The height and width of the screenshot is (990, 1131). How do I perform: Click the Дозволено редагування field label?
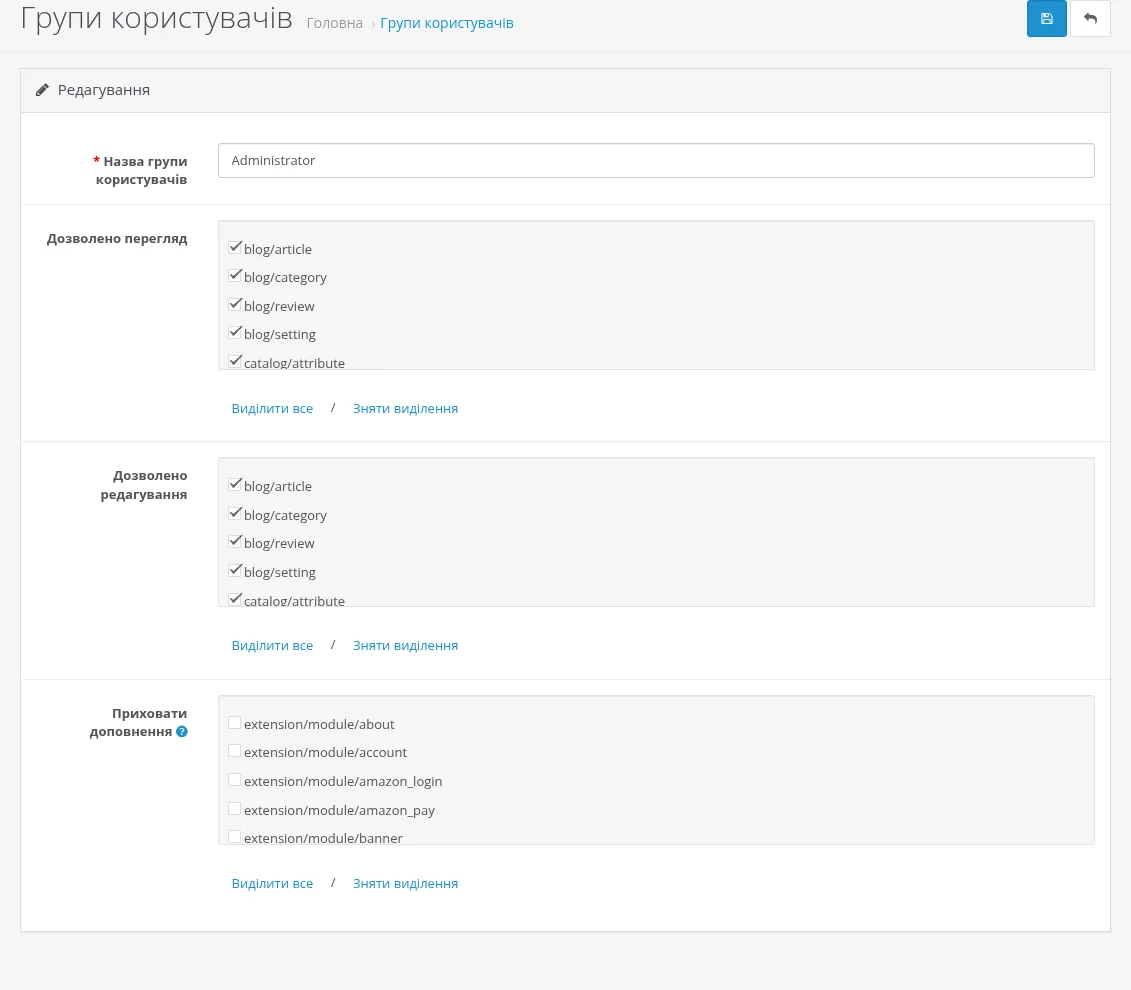144,485
